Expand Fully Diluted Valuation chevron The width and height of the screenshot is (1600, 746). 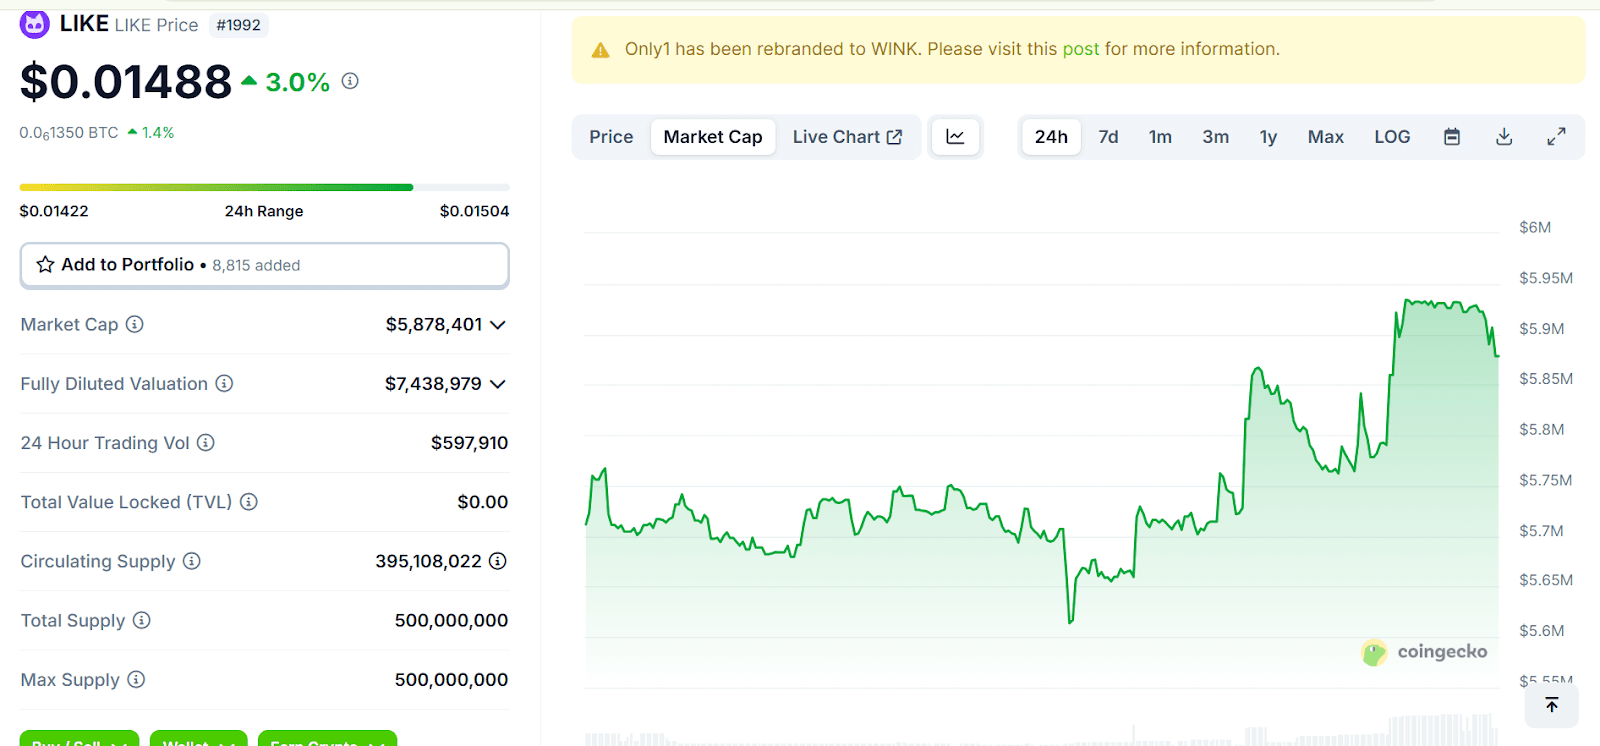click(498, 384)
